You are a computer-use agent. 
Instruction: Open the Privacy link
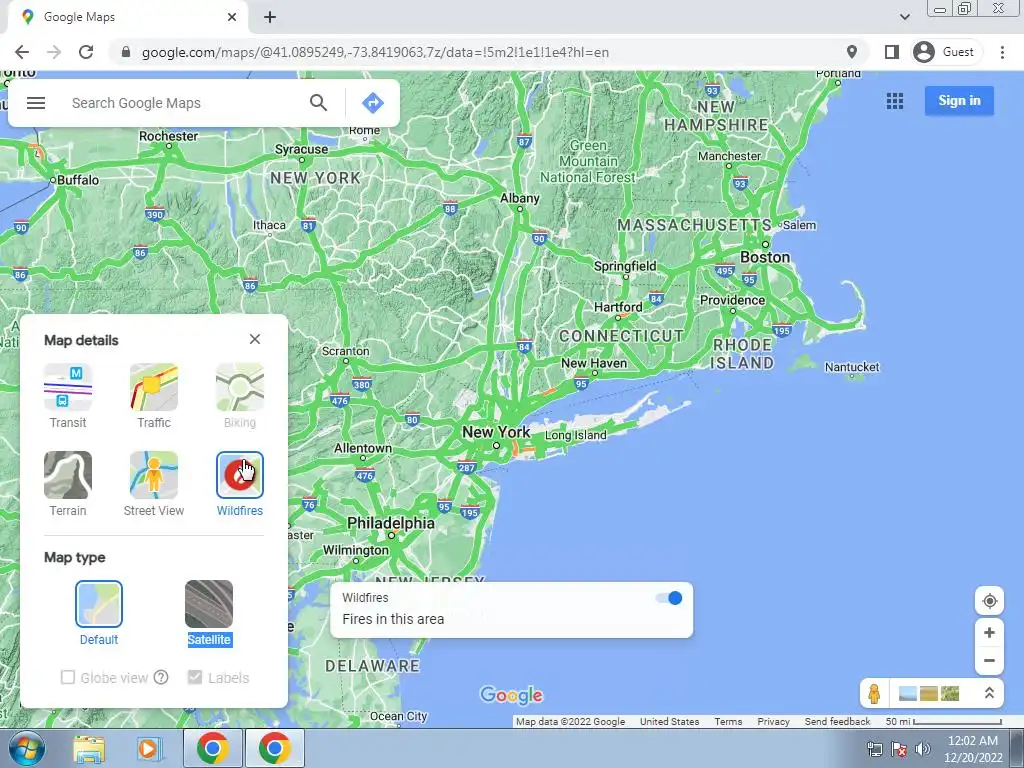pyautogui.click(x=773, y=722)
